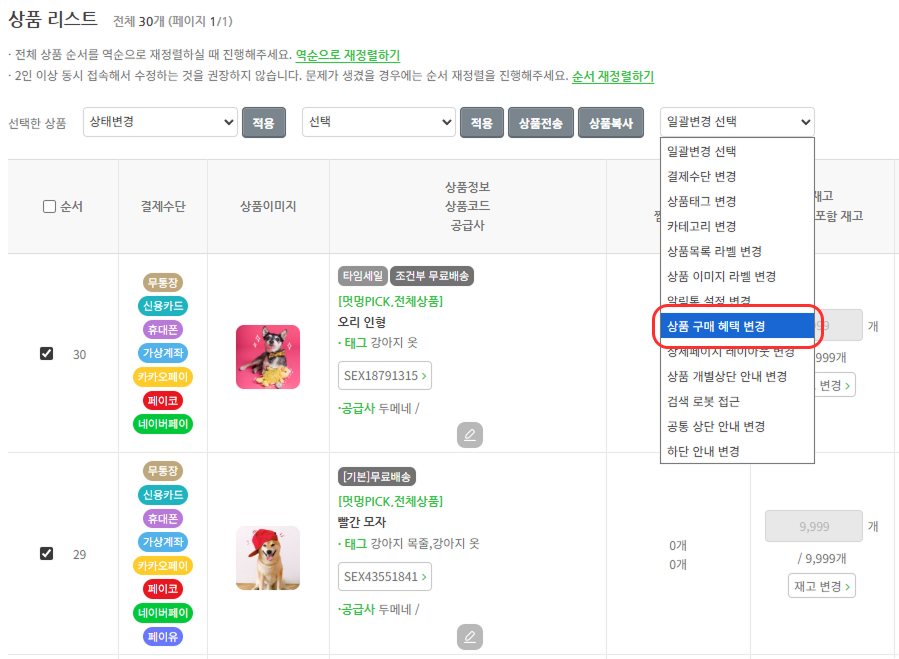
Task: Click the red hat dog product thumbnail
Action: 268,558
